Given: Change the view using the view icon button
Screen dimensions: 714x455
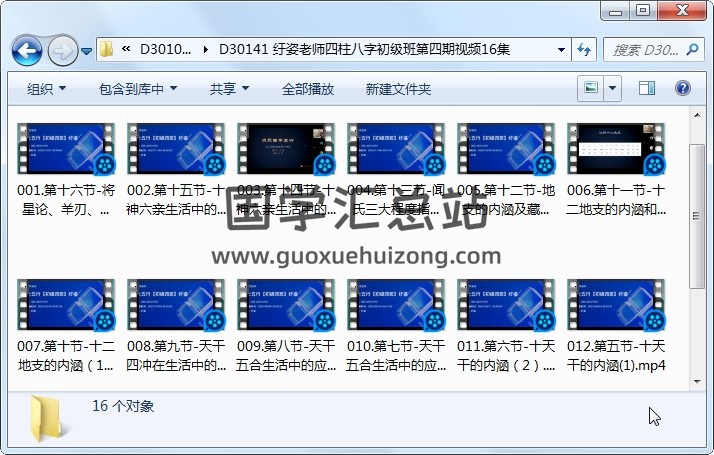Looking at the screenshot, I should coord(591,88).
